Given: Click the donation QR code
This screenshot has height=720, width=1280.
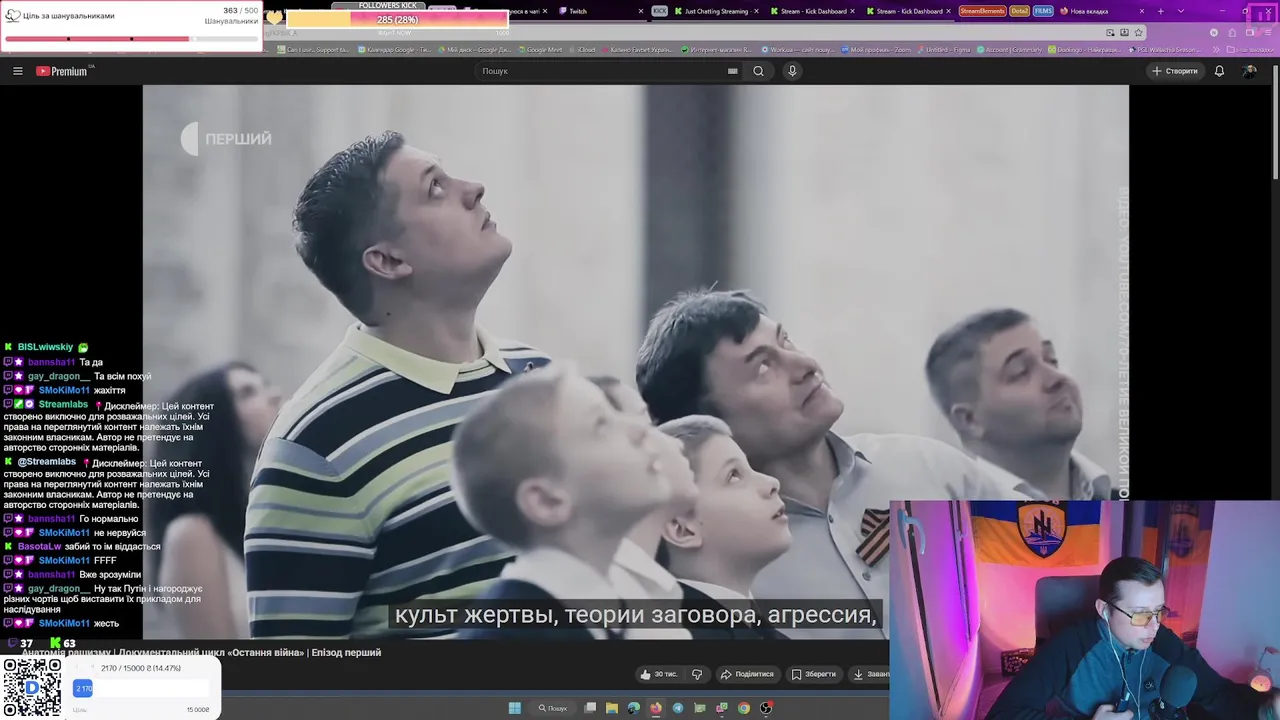Looking at the screenshot, I should pyautogui.click(x=32, y=687).
